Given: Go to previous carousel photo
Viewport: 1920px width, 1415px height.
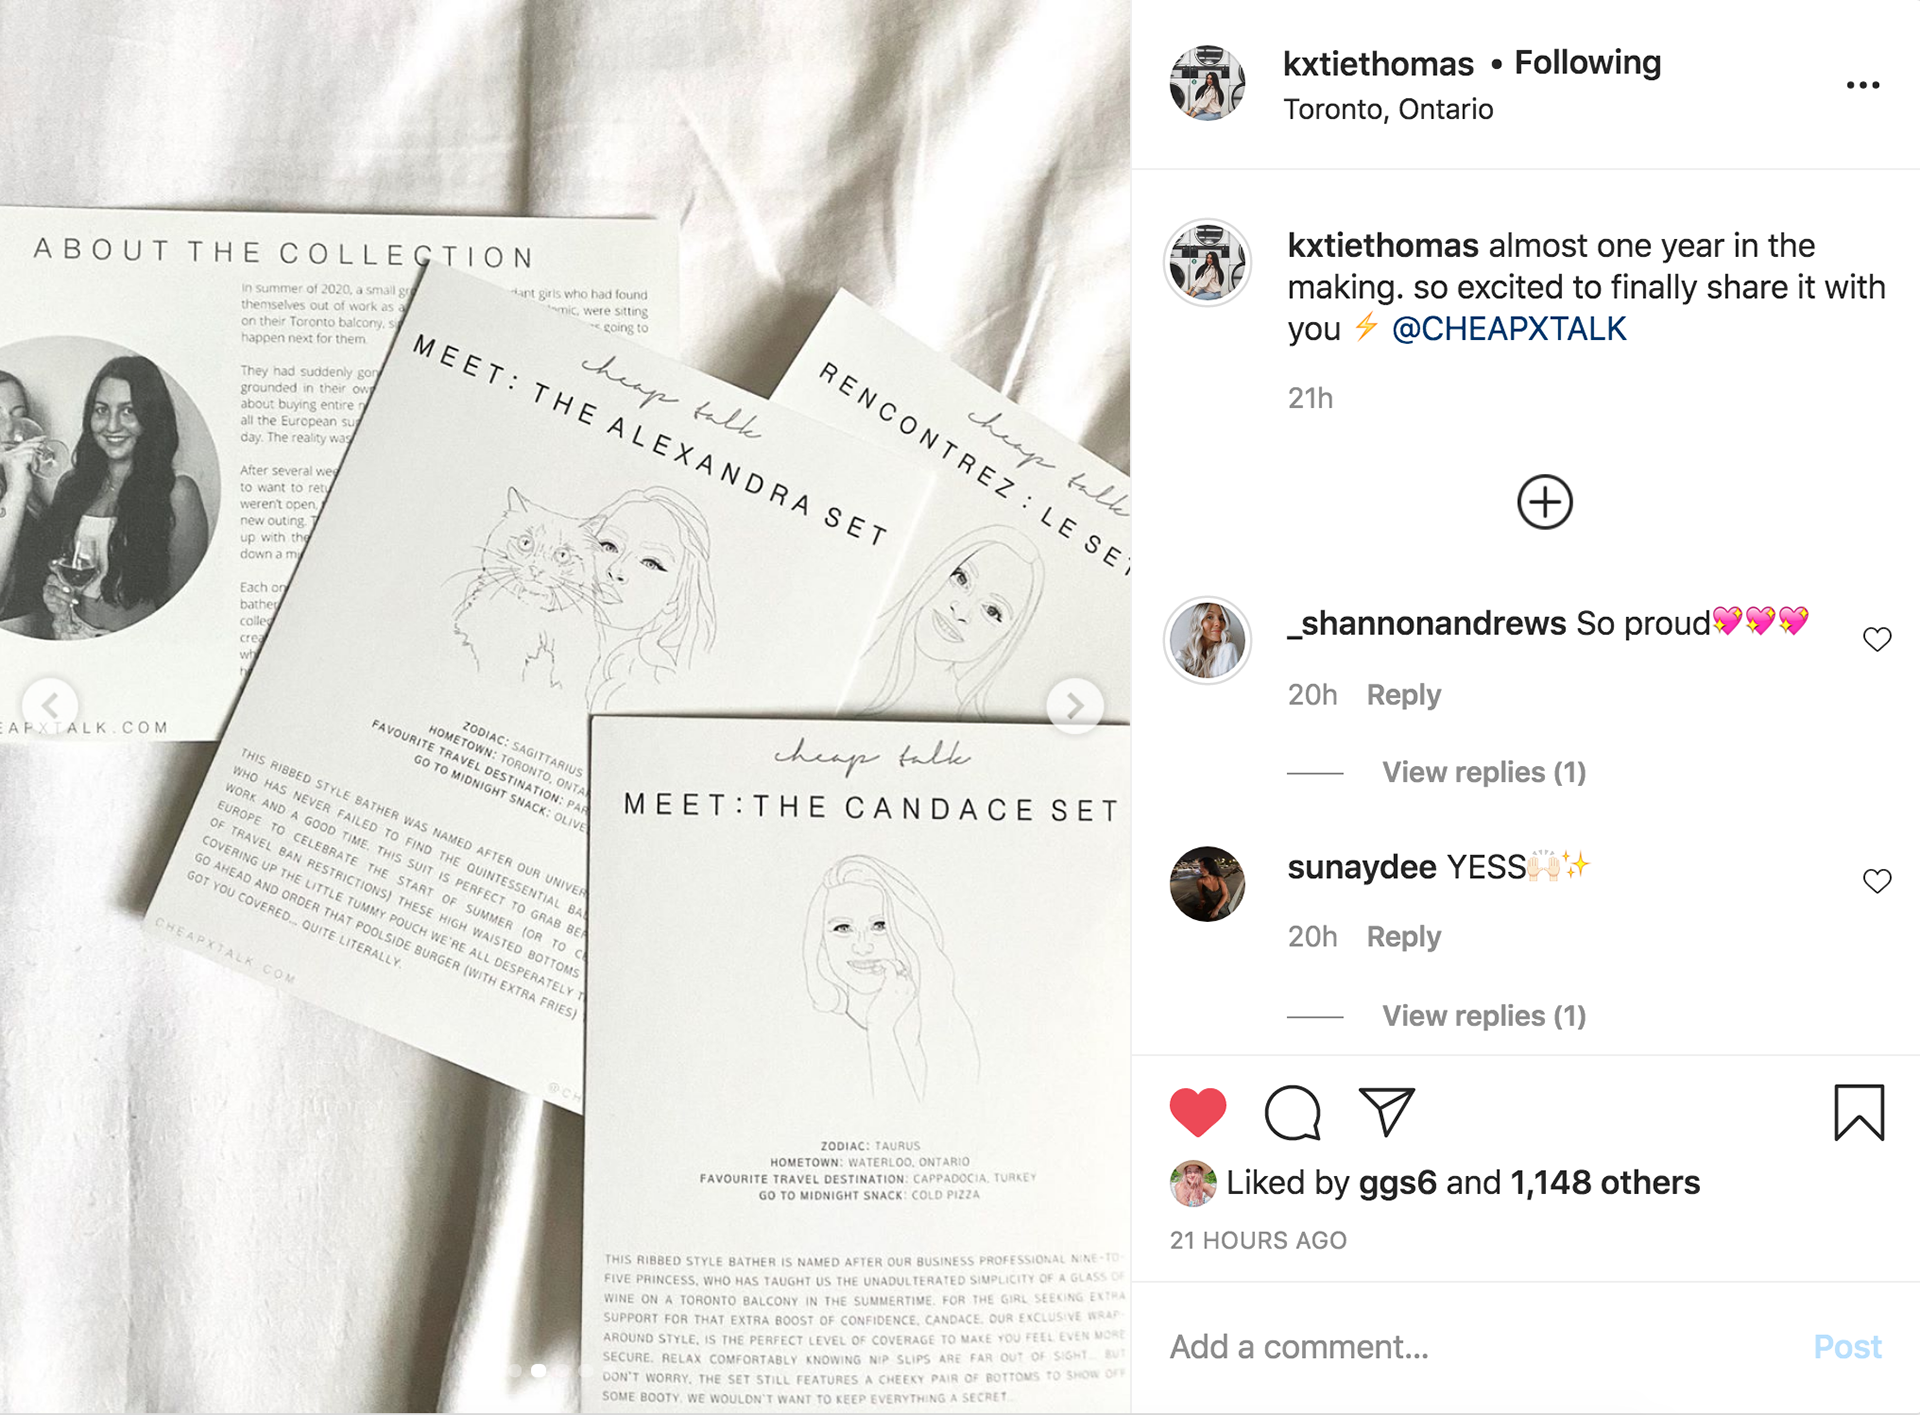Looking at the screenshot, I should (50, 706).
